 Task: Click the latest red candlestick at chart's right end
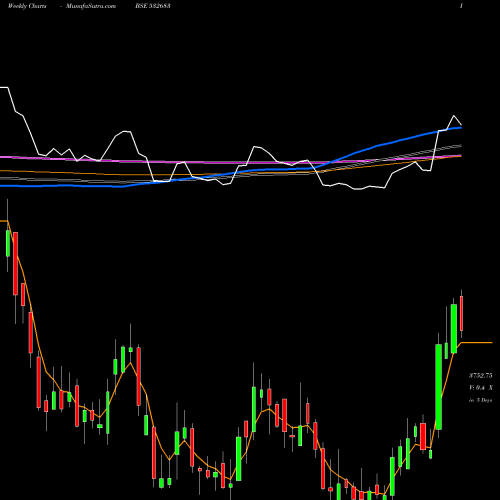point(462,314)
